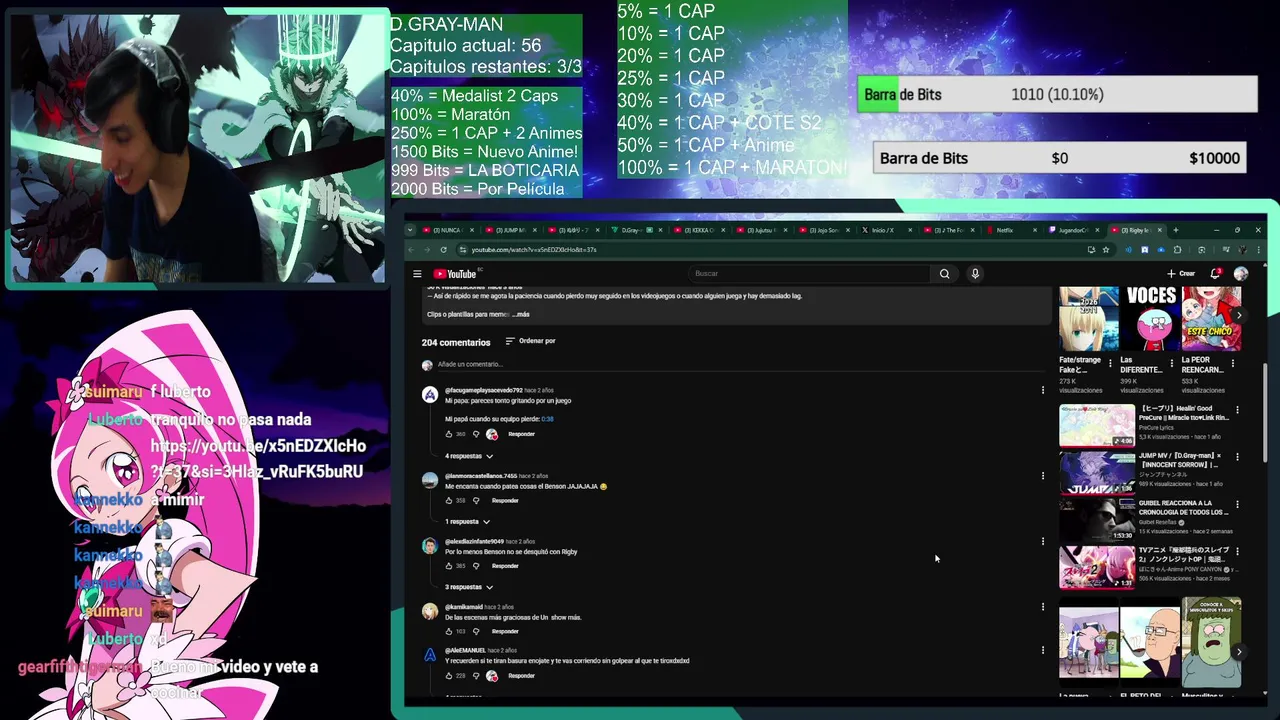This screenshot has width=1280, height=720.
Task: Expand the 1 respuesta replies thread
Action: click(467, 521)
